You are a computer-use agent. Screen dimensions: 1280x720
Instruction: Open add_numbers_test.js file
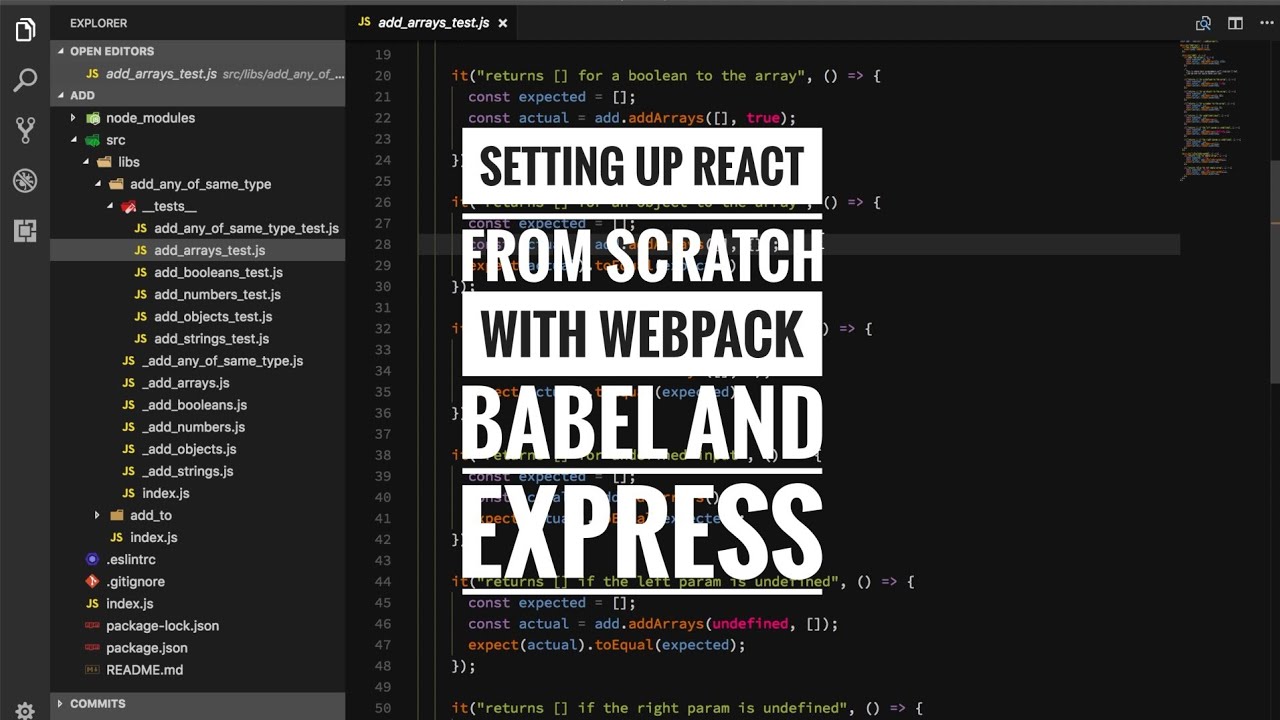[x=198, y=294]
